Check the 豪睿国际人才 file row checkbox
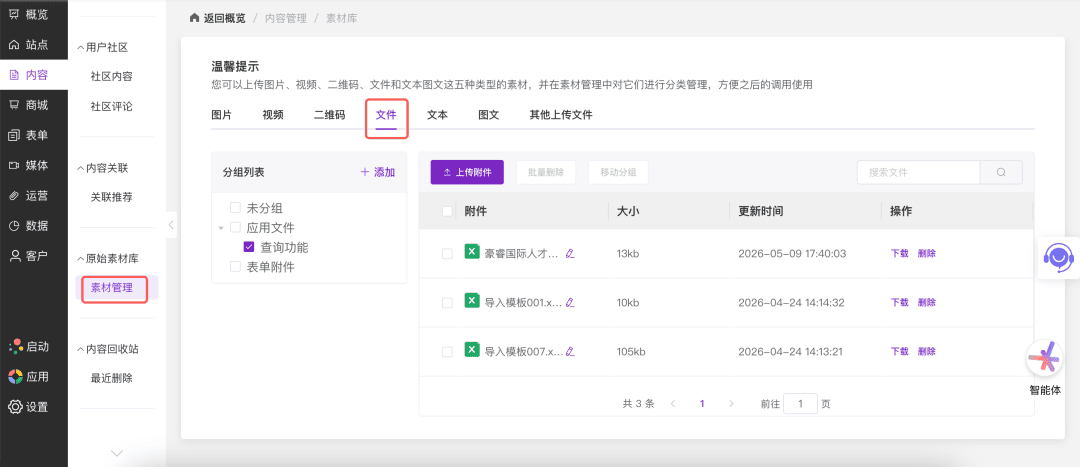1080x467 pixels. (448, 253)
